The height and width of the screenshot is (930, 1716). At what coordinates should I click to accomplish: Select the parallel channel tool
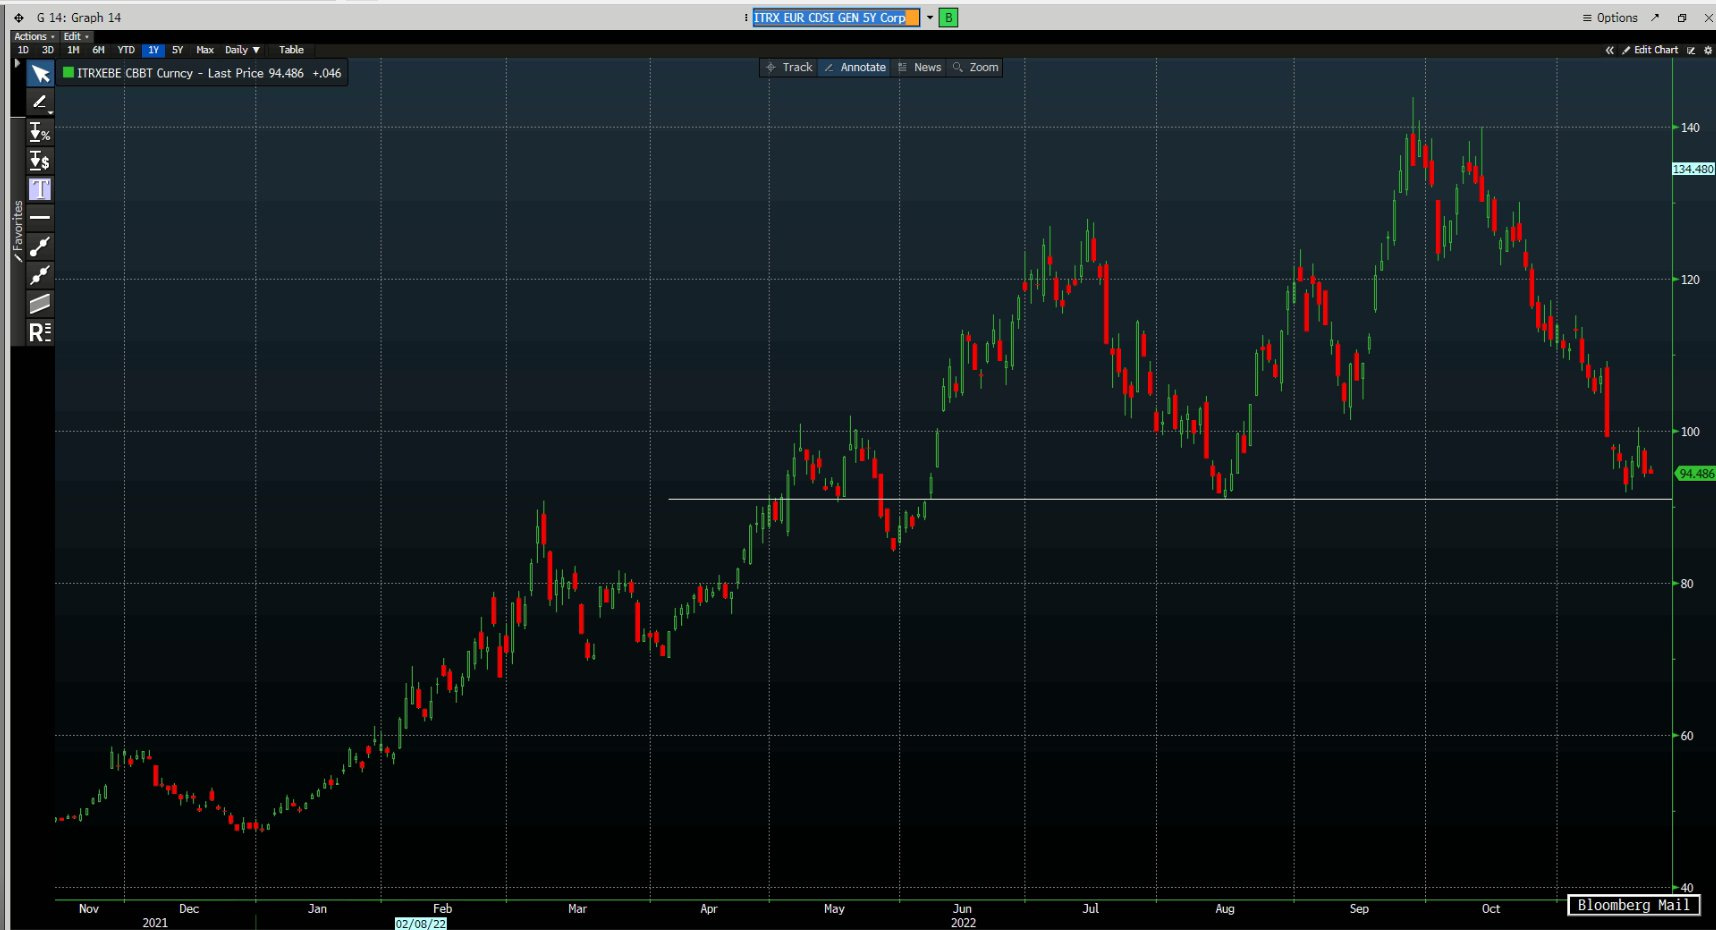click(40, 303)
